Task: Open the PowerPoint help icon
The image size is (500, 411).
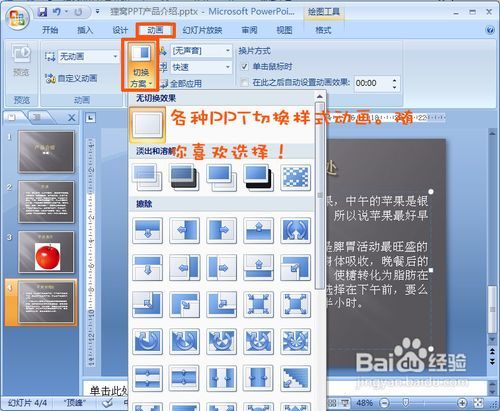Action: tap(490, 30)
